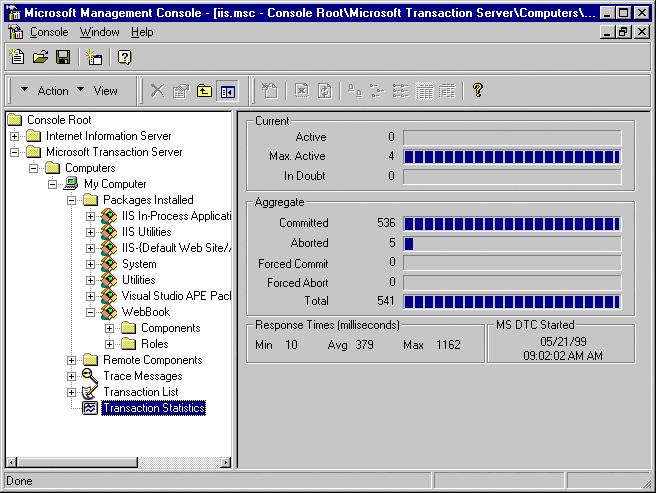Click the tree pane horizontal scrollbar thumb
Screen dimensions: 656x493
click(x=77, y=462)
